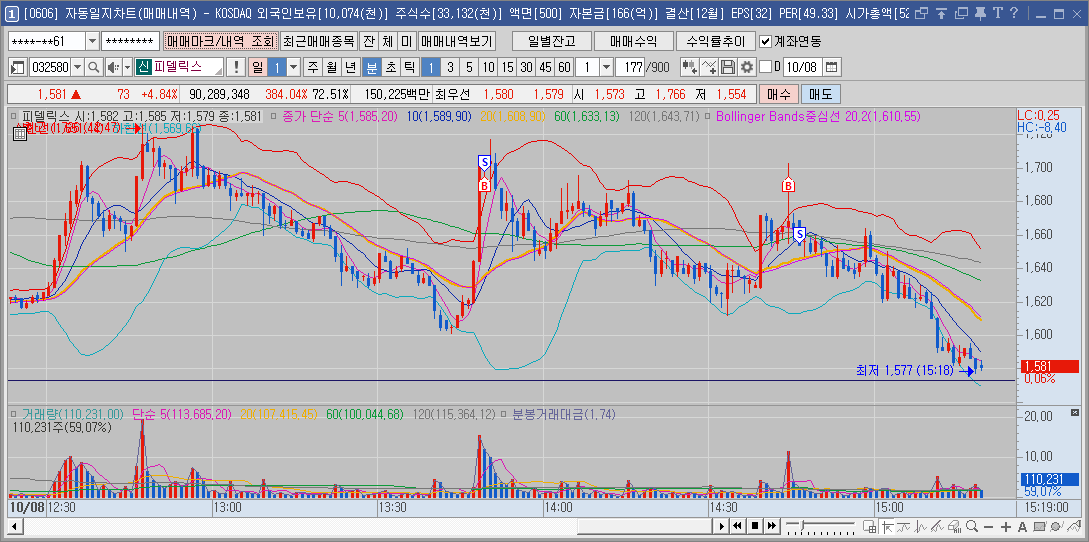Screen dimensions: 1089x542
Task: Open the 피델릭스 stock name combo box
Action: 178,67
